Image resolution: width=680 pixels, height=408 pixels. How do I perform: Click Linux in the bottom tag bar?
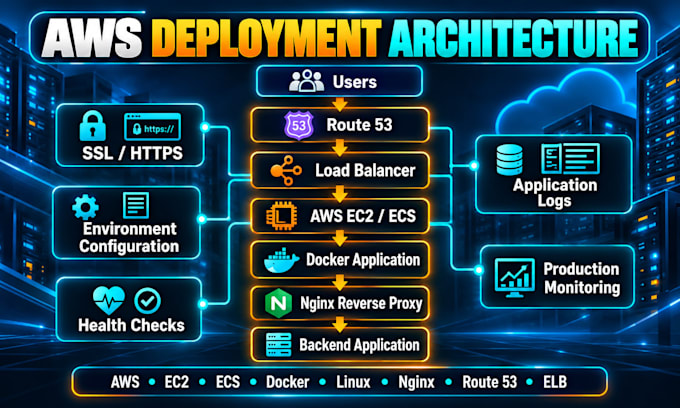click(x=353, y=382)
